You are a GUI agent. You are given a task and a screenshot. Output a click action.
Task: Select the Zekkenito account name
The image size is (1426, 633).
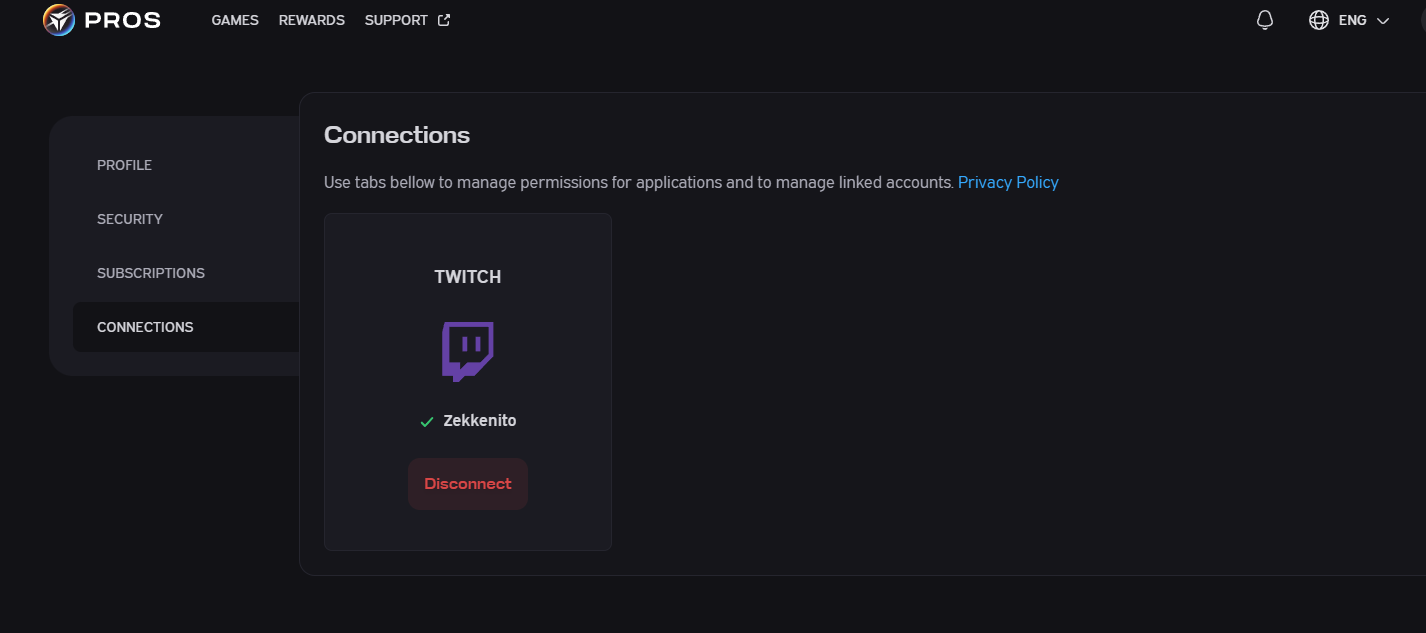point(480,420)
